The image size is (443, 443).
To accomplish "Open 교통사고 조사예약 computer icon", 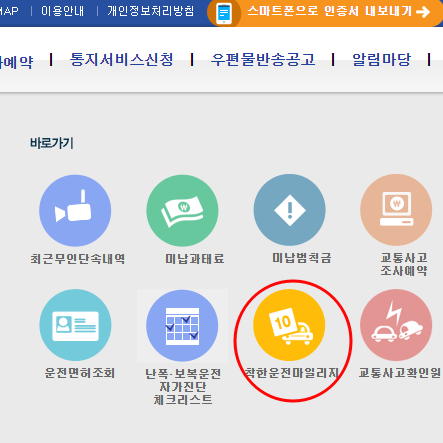I will [x=396, y=210].
